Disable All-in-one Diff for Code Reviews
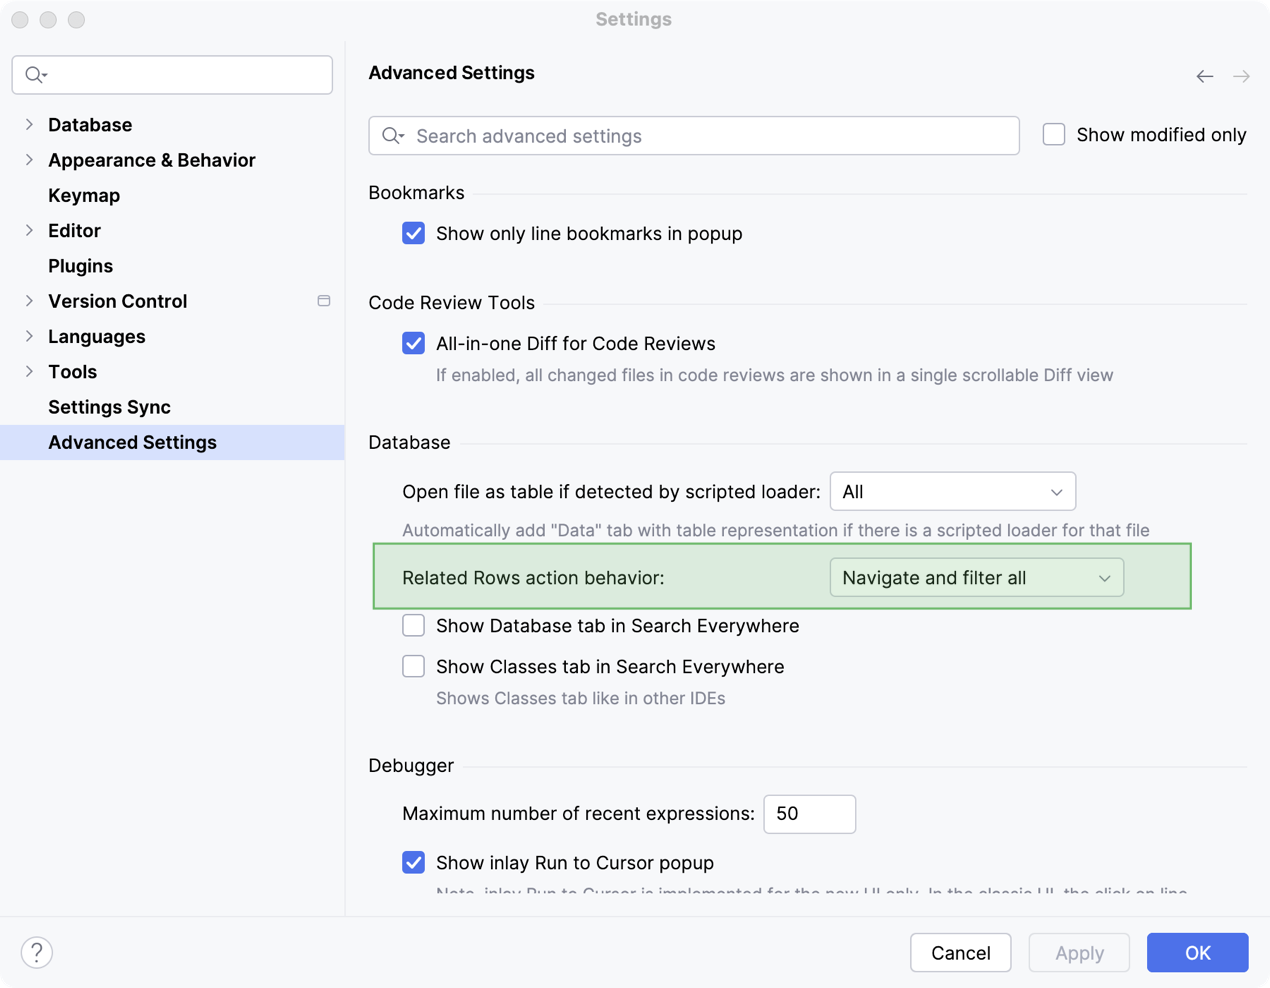The height and width of the screenshot is (988, 1270). pyautogui.click(x=413, y=344)
